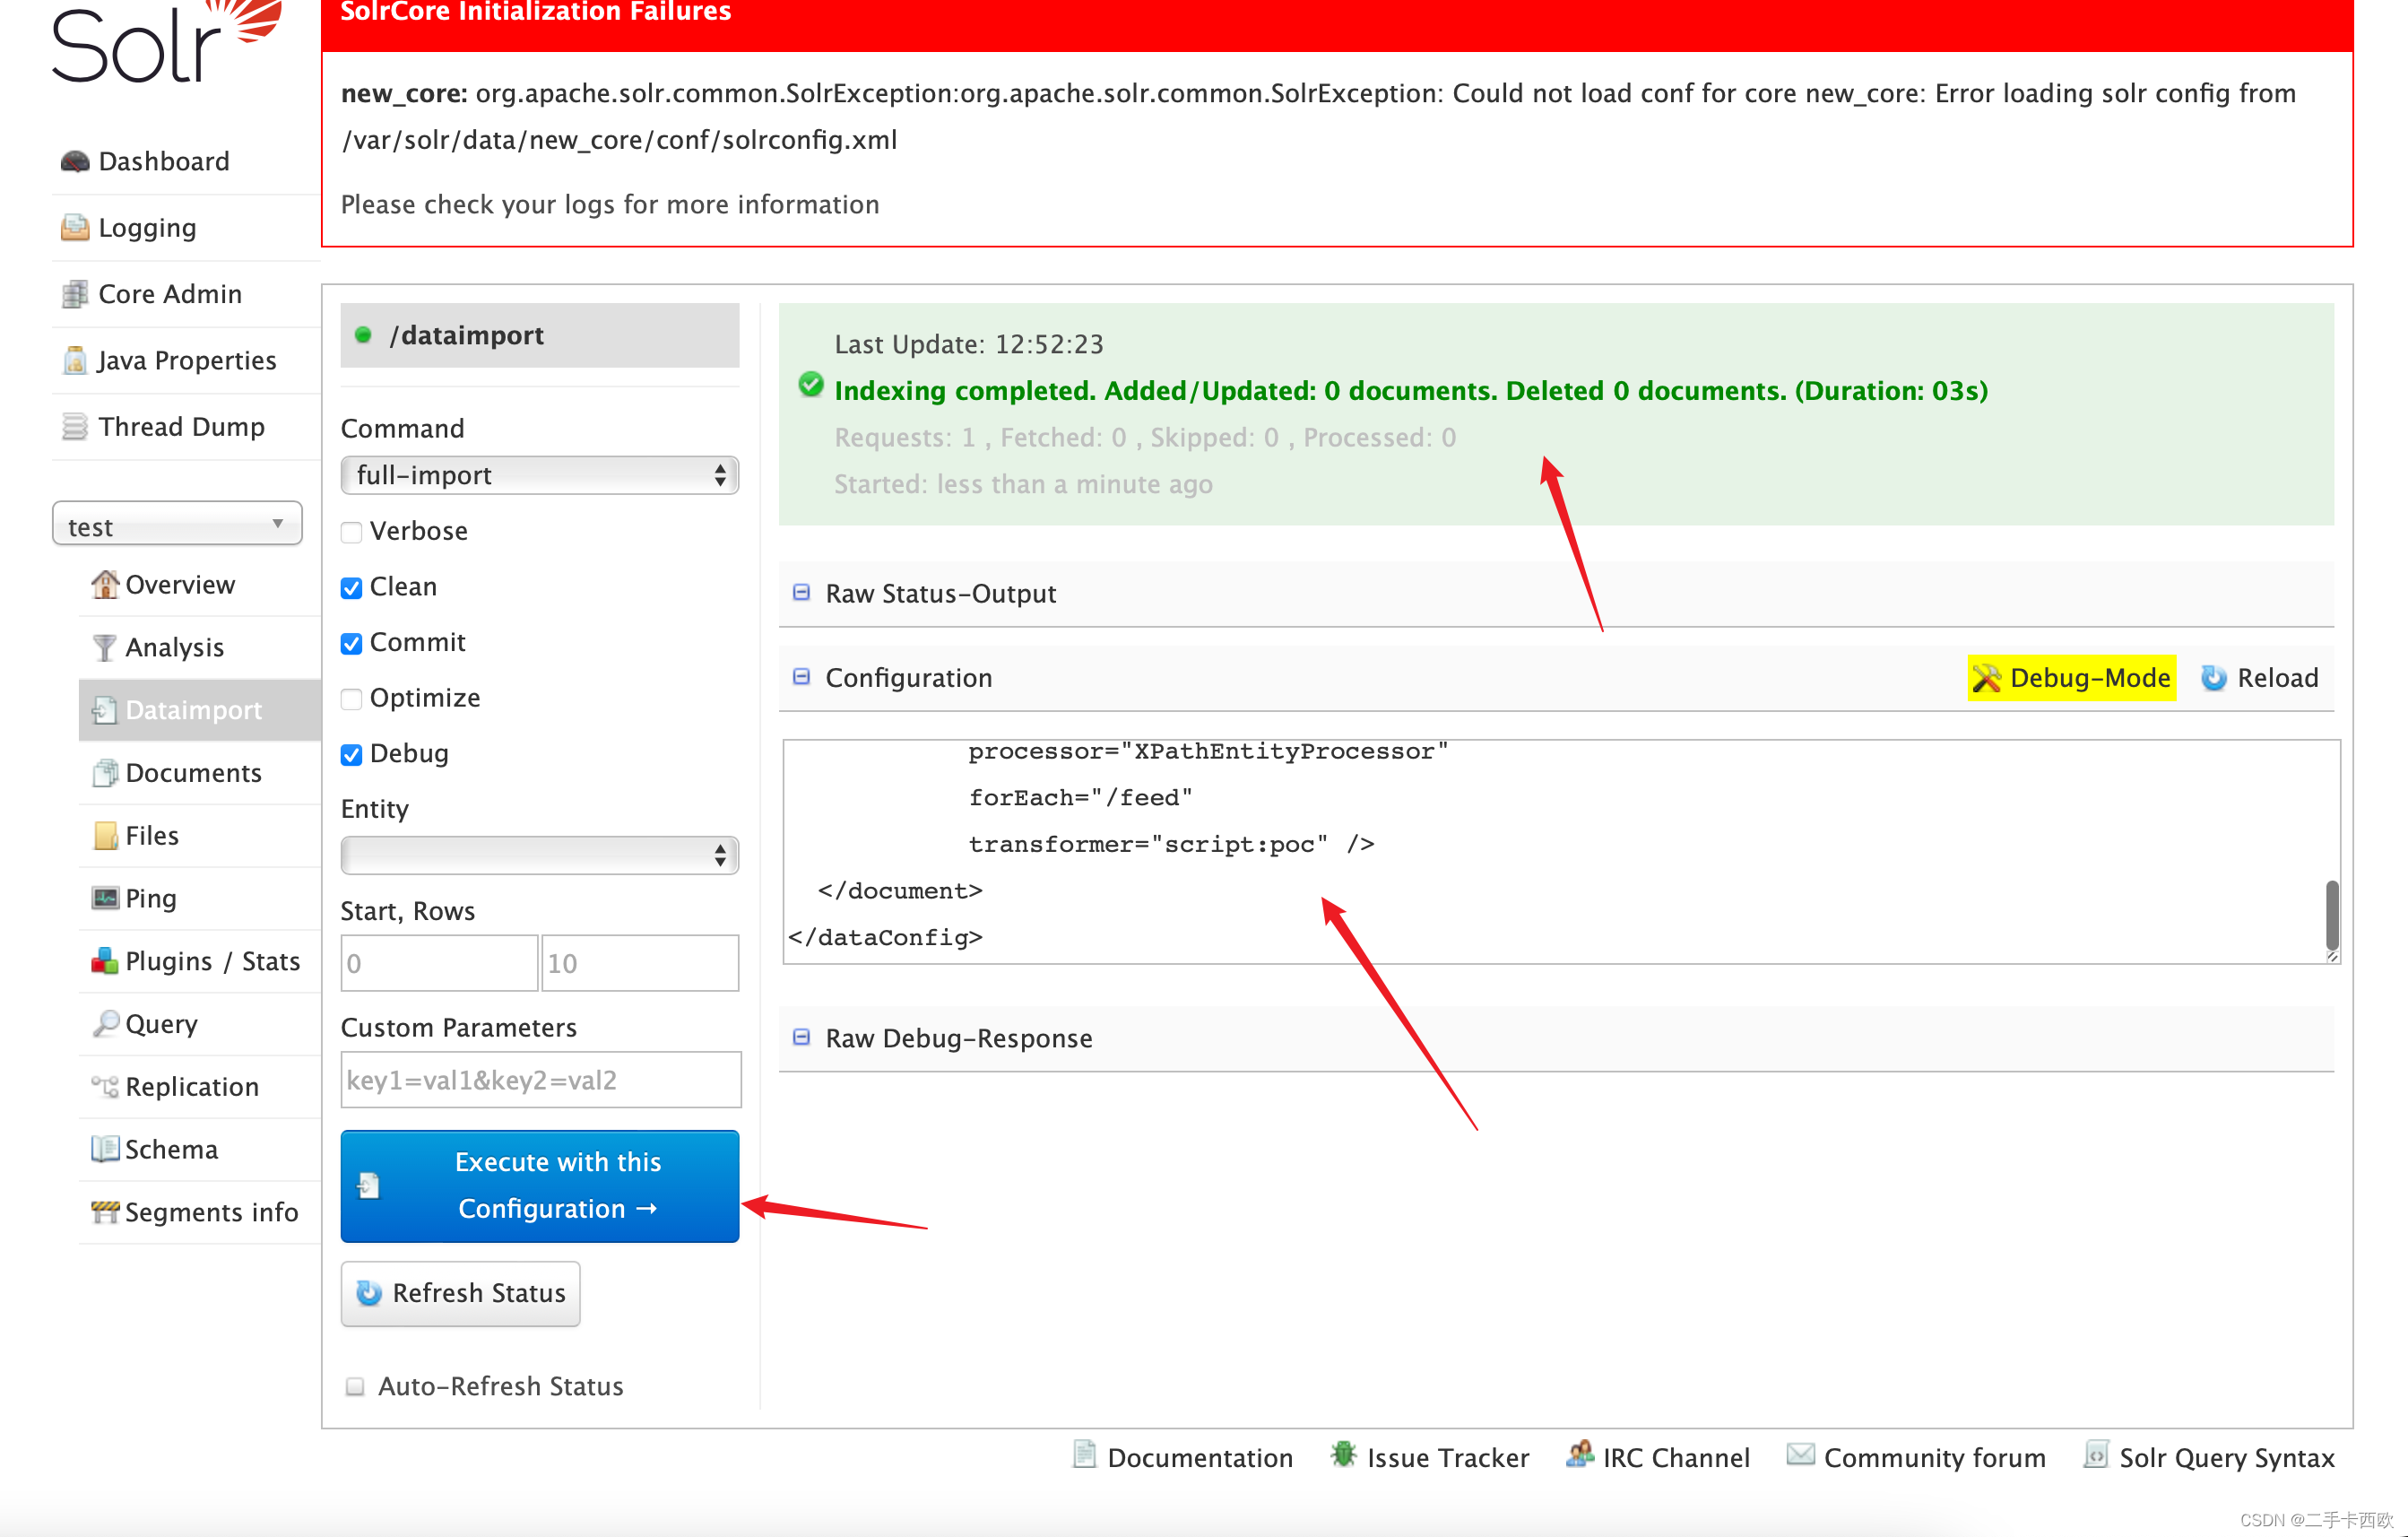This screenshot has width=2408, height=1537.
Task: Click the Core Admin server icon
Action: [74, 294]
